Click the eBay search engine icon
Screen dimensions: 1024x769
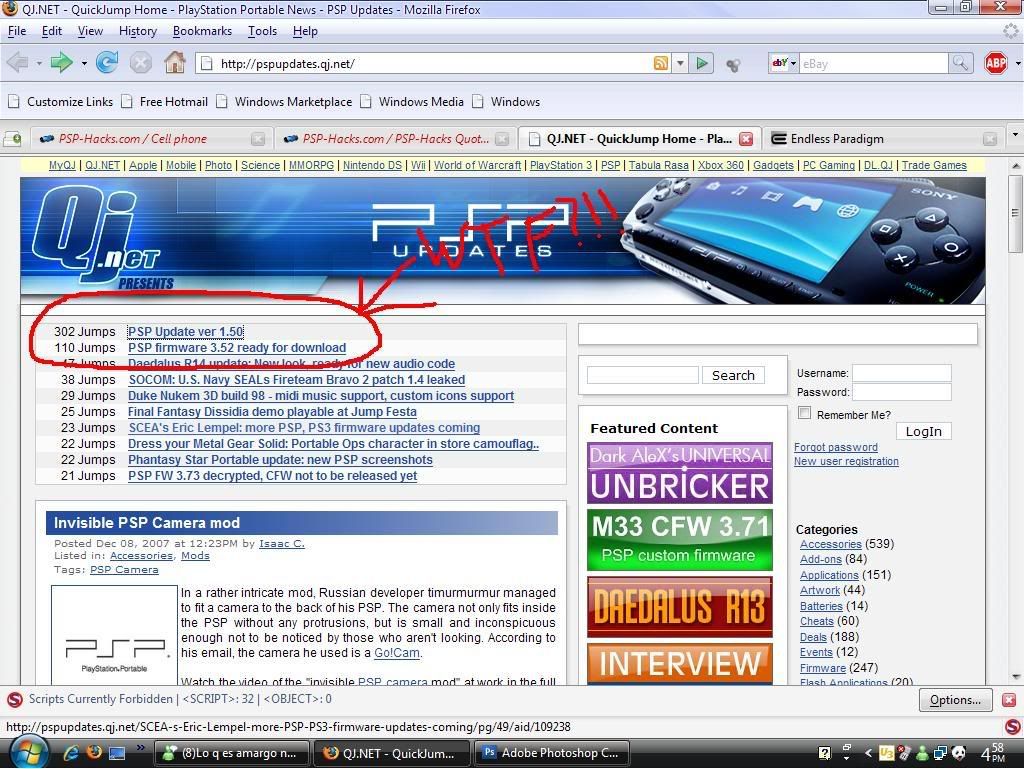click(779, 63)
